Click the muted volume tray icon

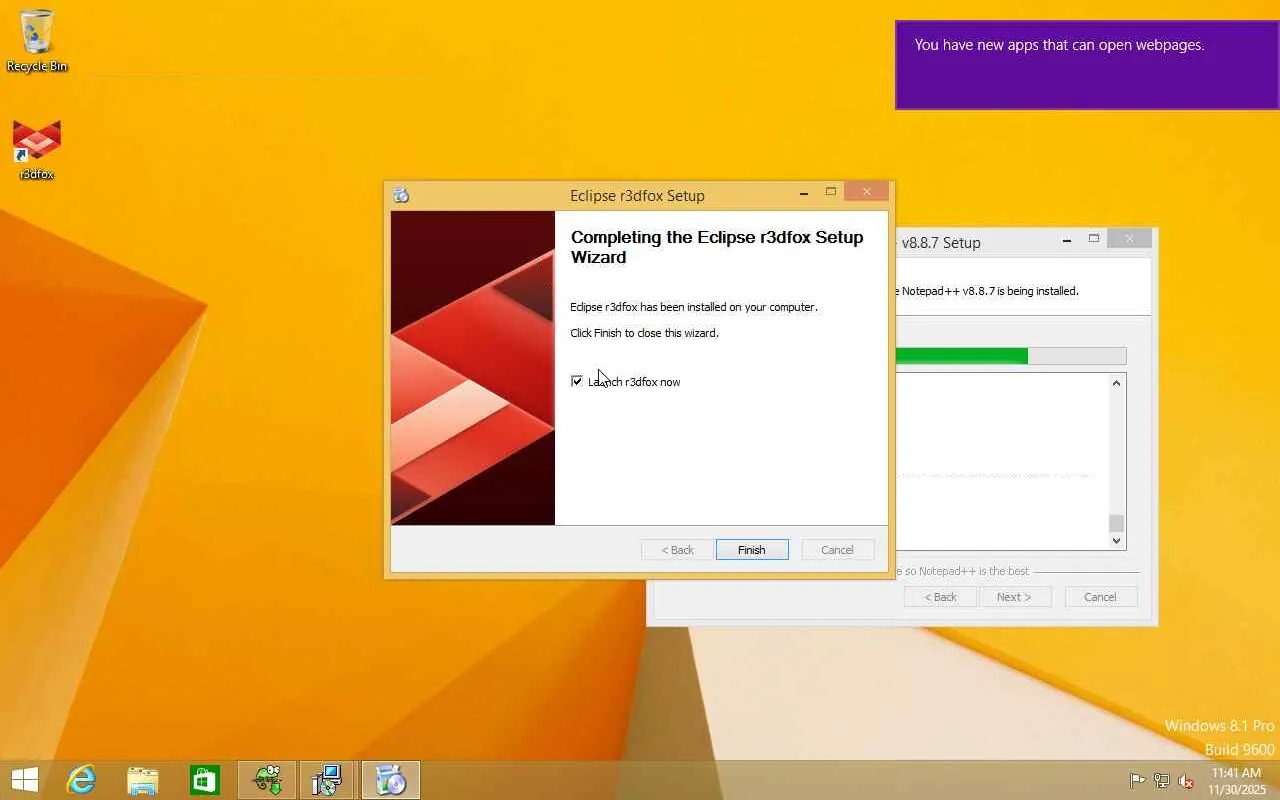coord(1186,781)
